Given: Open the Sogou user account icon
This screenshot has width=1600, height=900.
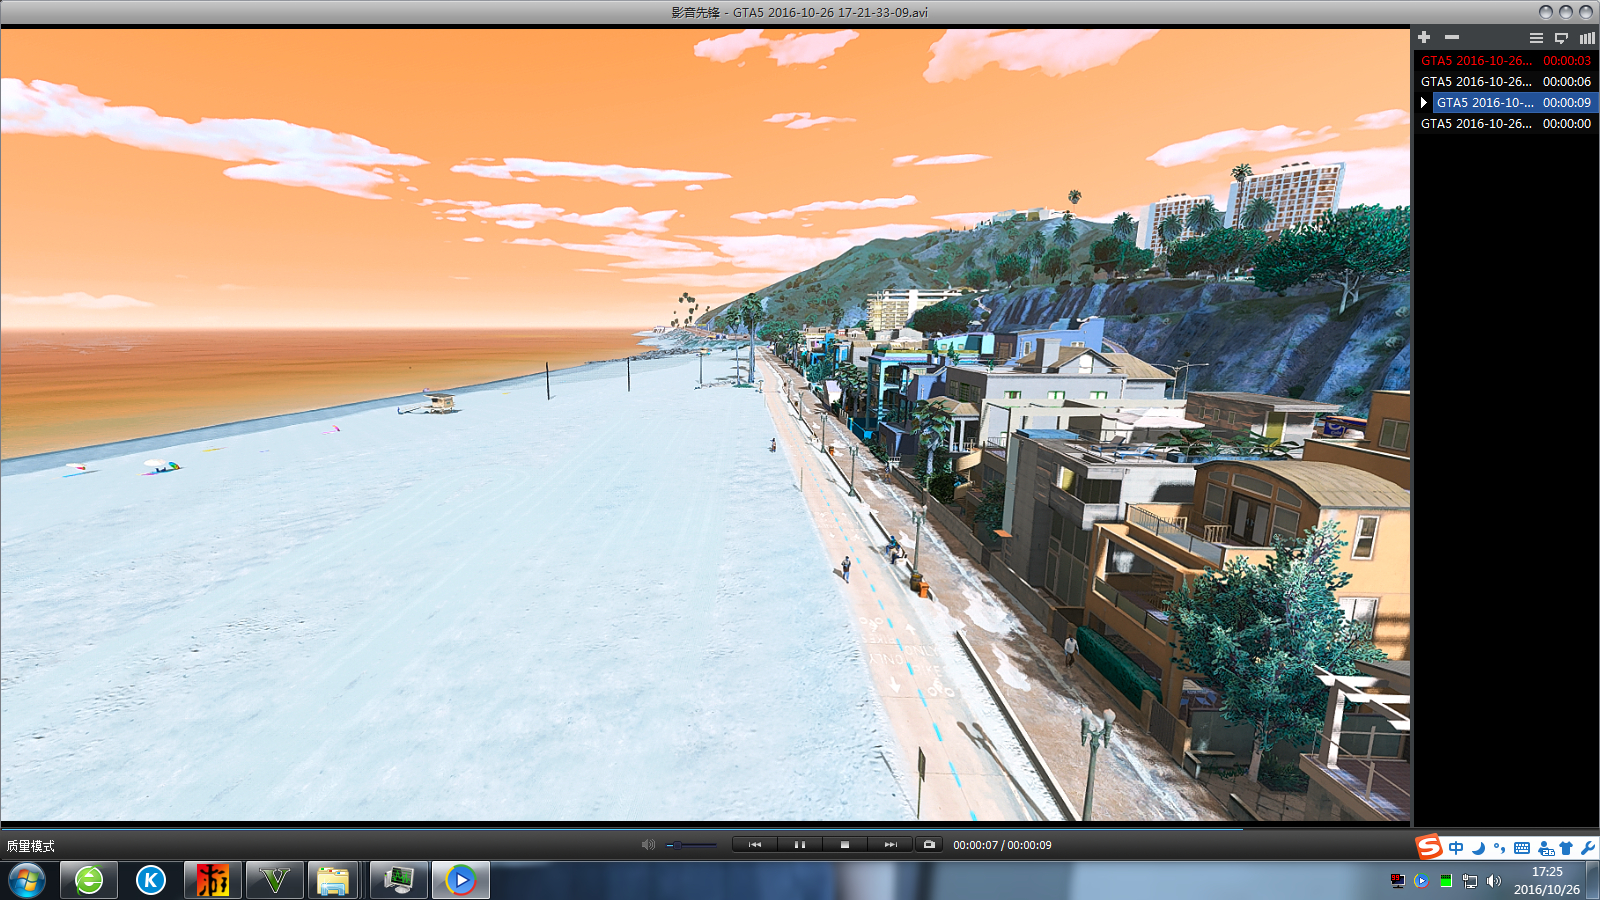Looking at the screenshot, I should pos(1546,848).
